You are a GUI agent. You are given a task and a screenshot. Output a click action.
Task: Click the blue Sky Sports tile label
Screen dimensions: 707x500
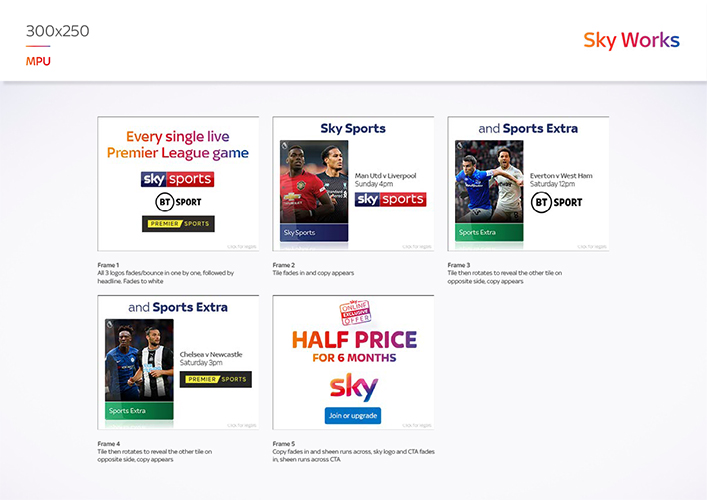click(314, 233)
